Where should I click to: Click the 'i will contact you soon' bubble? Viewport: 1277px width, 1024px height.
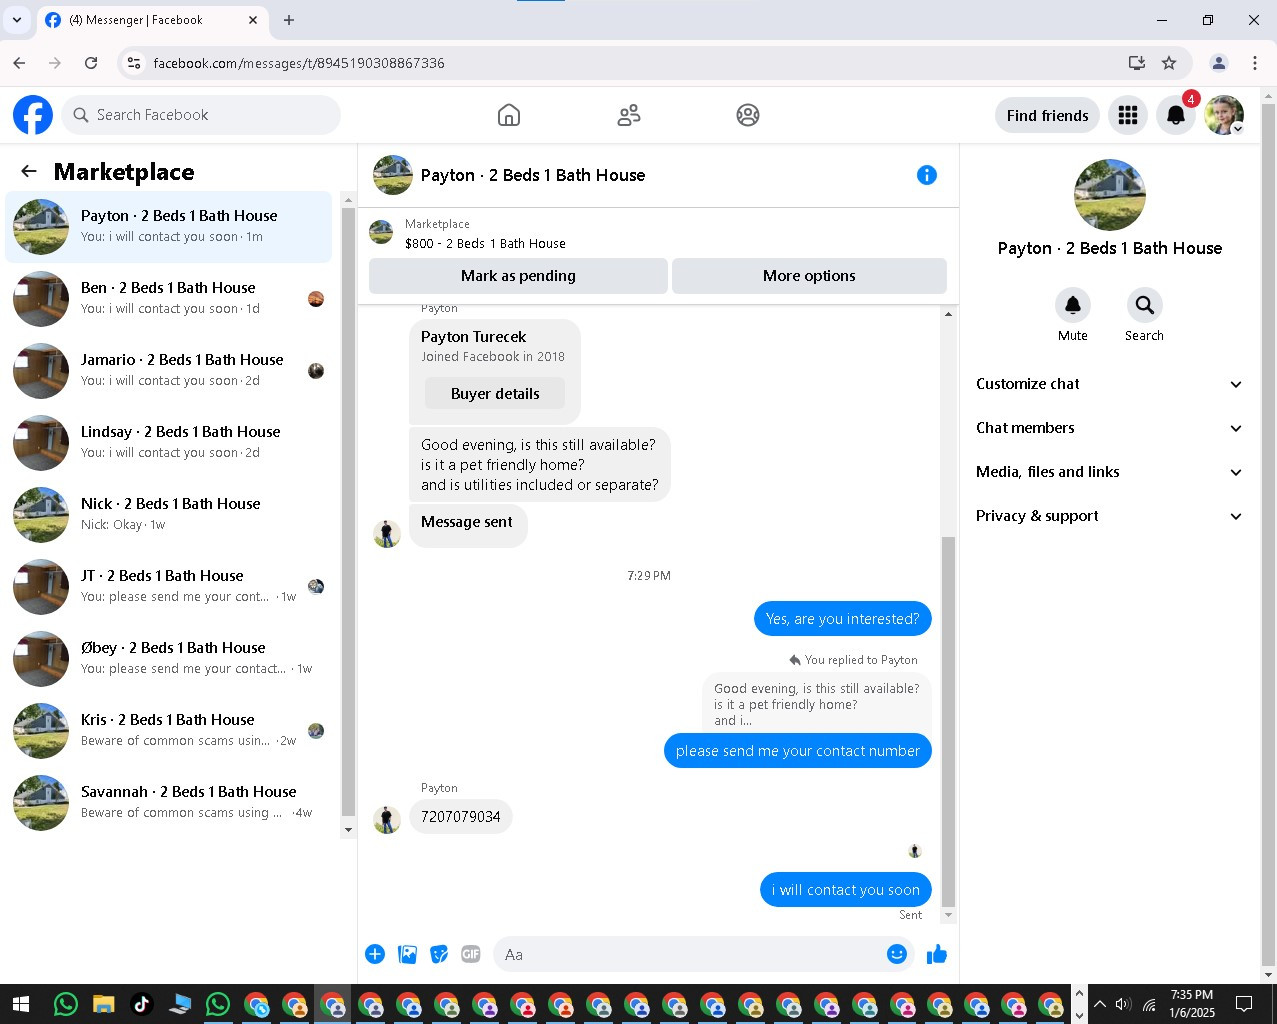(x=846, y=890)
